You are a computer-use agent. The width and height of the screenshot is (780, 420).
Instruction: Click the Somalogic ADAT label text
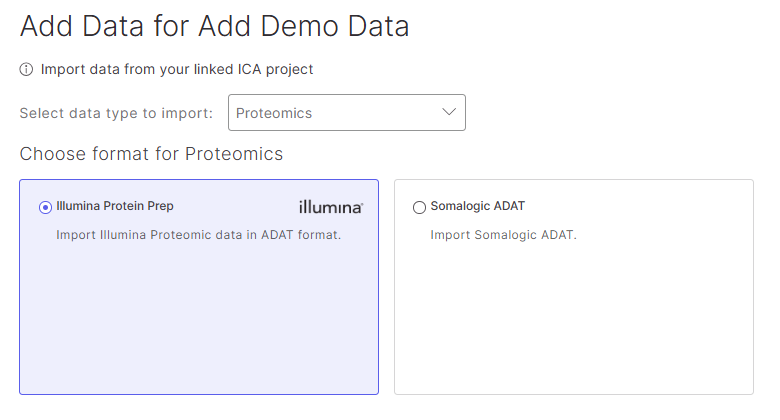tap(478, 206)
